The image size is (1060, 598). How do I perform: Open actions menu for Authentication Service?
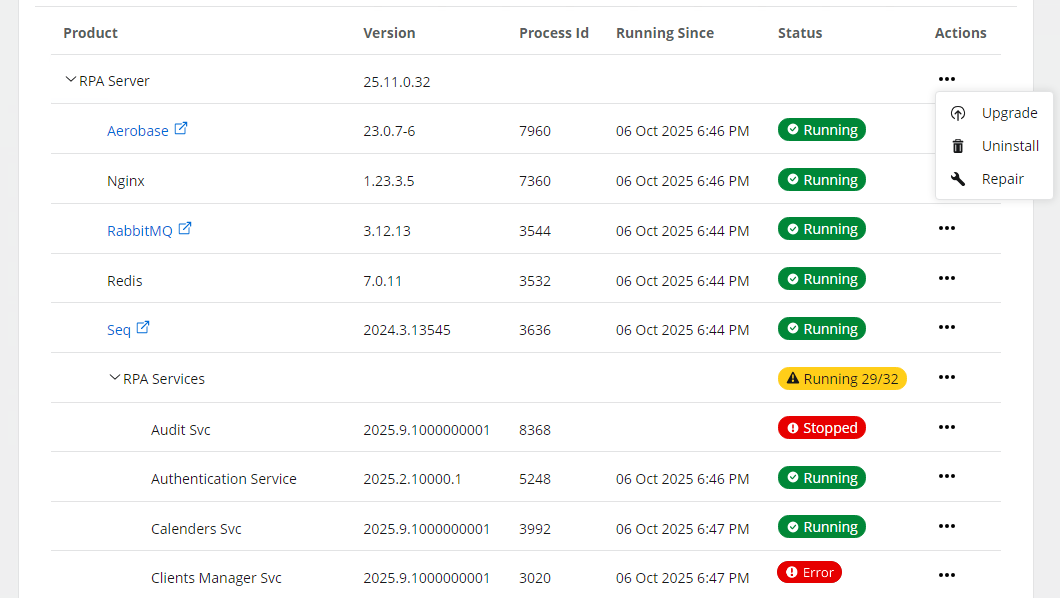point(946,476)
